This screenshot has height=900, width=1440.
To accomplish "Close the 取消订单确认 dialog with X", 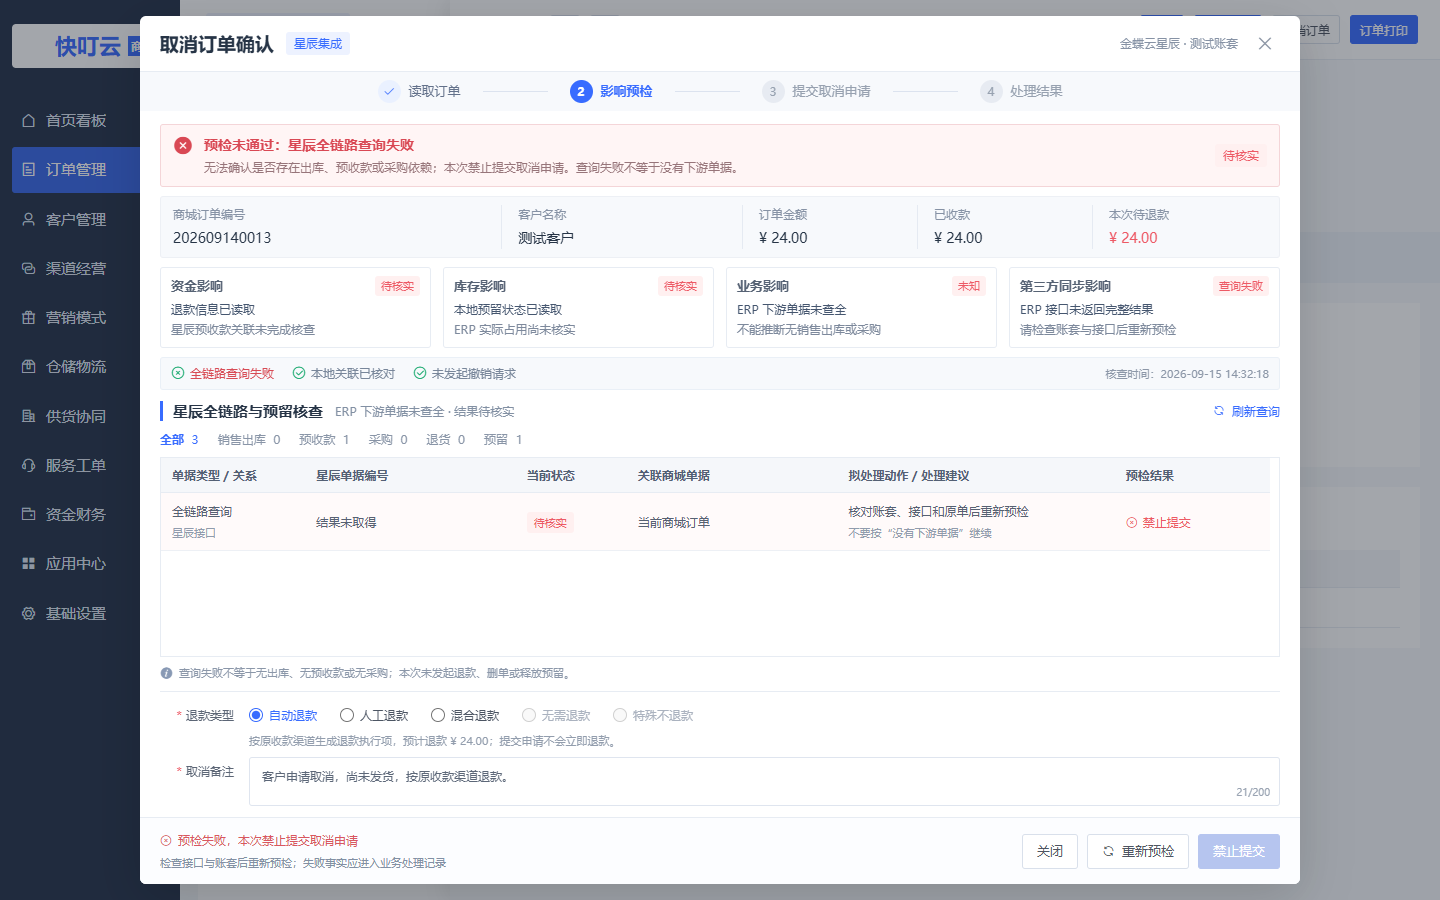I will [x=1265, y=44].
